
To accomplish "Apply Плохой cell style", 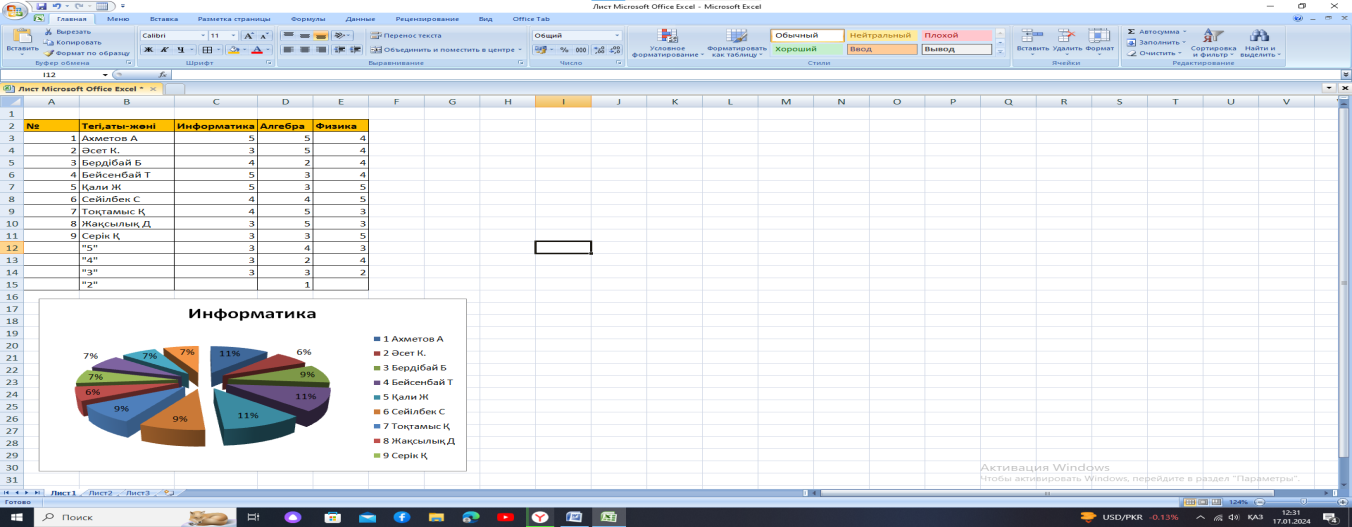I will click(956, 35).
